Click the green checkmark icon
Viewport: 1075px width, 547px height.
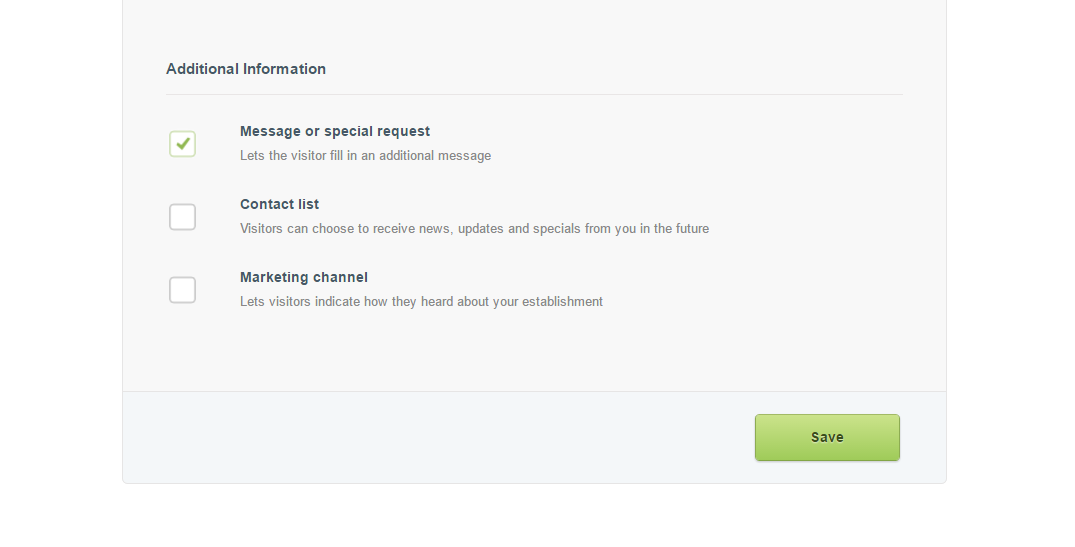tap(183, 143)
